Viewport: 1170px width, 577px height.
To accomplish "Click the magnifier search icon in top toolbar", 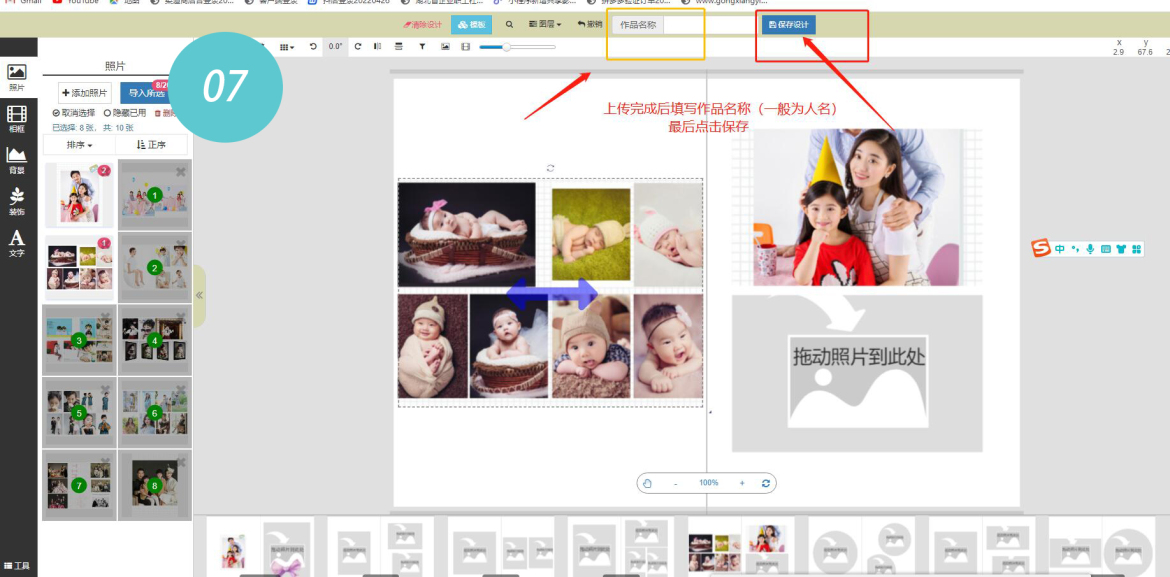I will pos(509,24).
